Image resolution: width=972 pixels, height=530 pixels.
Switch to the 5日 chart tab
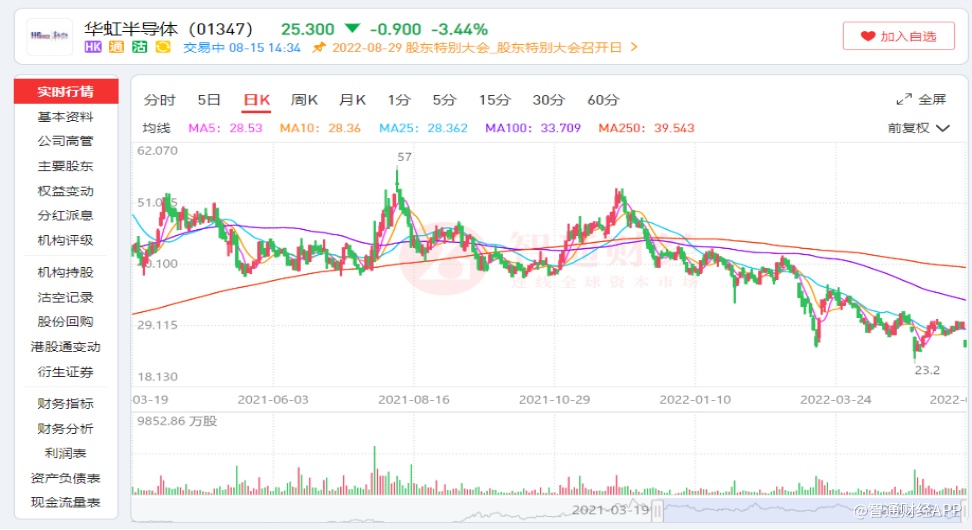click(x=209, y=100)
